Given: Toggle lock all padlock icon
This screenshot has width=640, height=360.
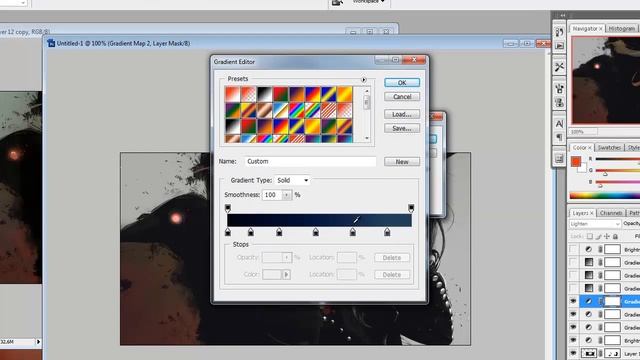Looking at the screenshot, I should 616,236.
